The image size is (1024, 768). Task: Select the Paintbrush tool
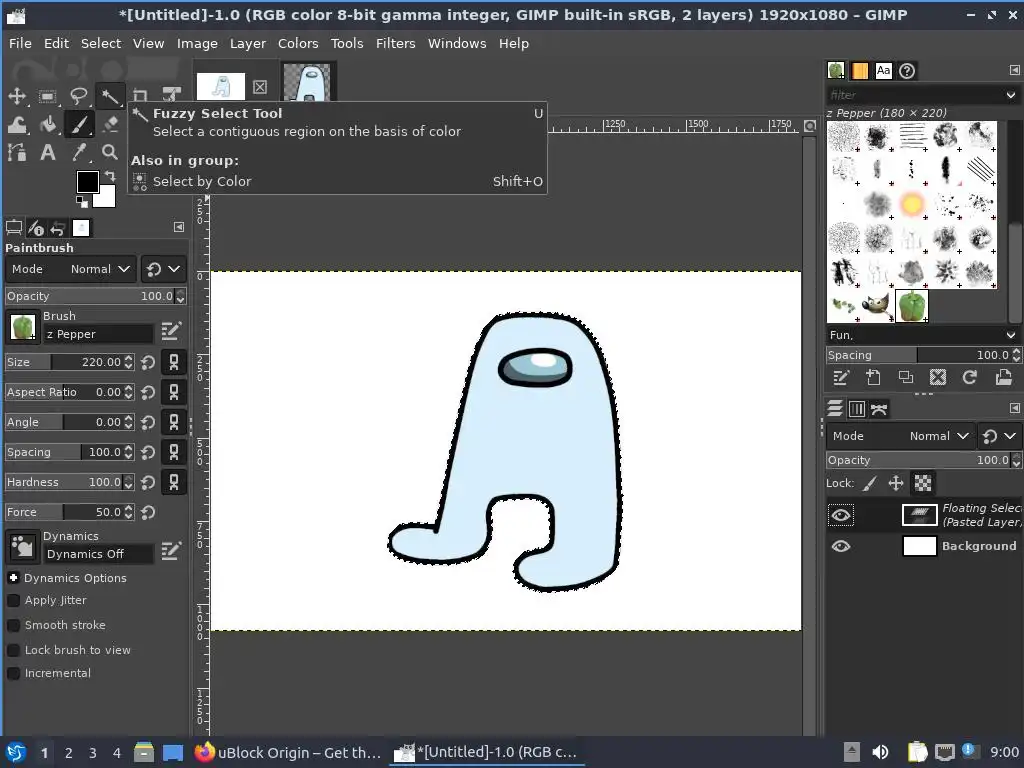coord(78,124)
